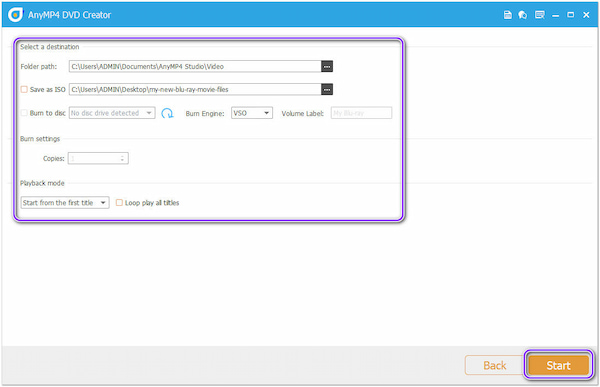
Task: Click the Volume Label input field
Action: (x=361, y=113)
